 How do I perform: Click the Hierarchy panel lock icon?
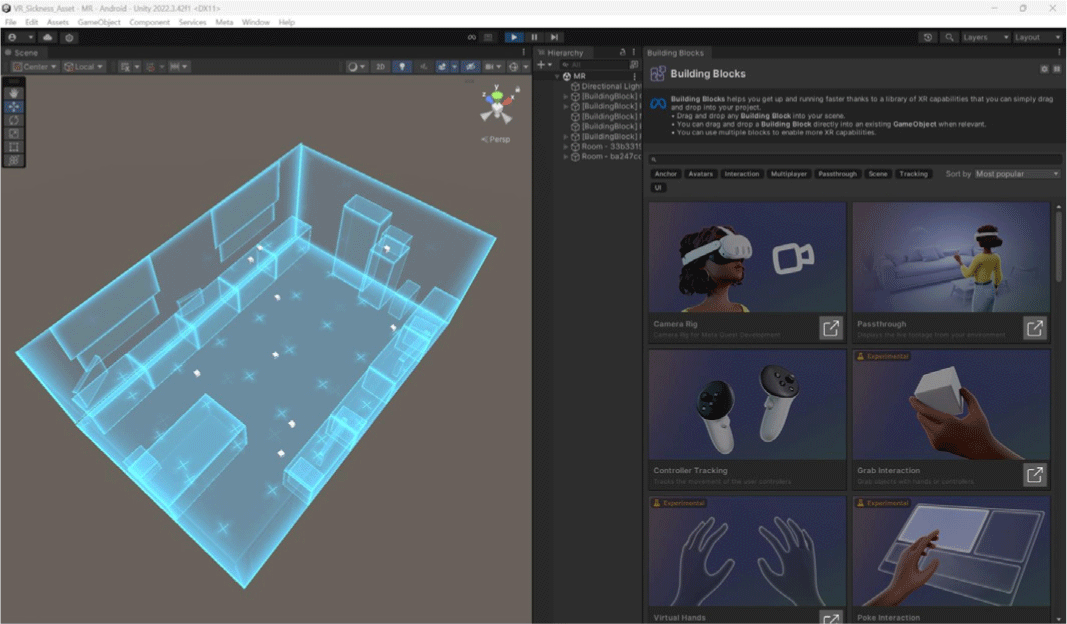tap(623, 52)
